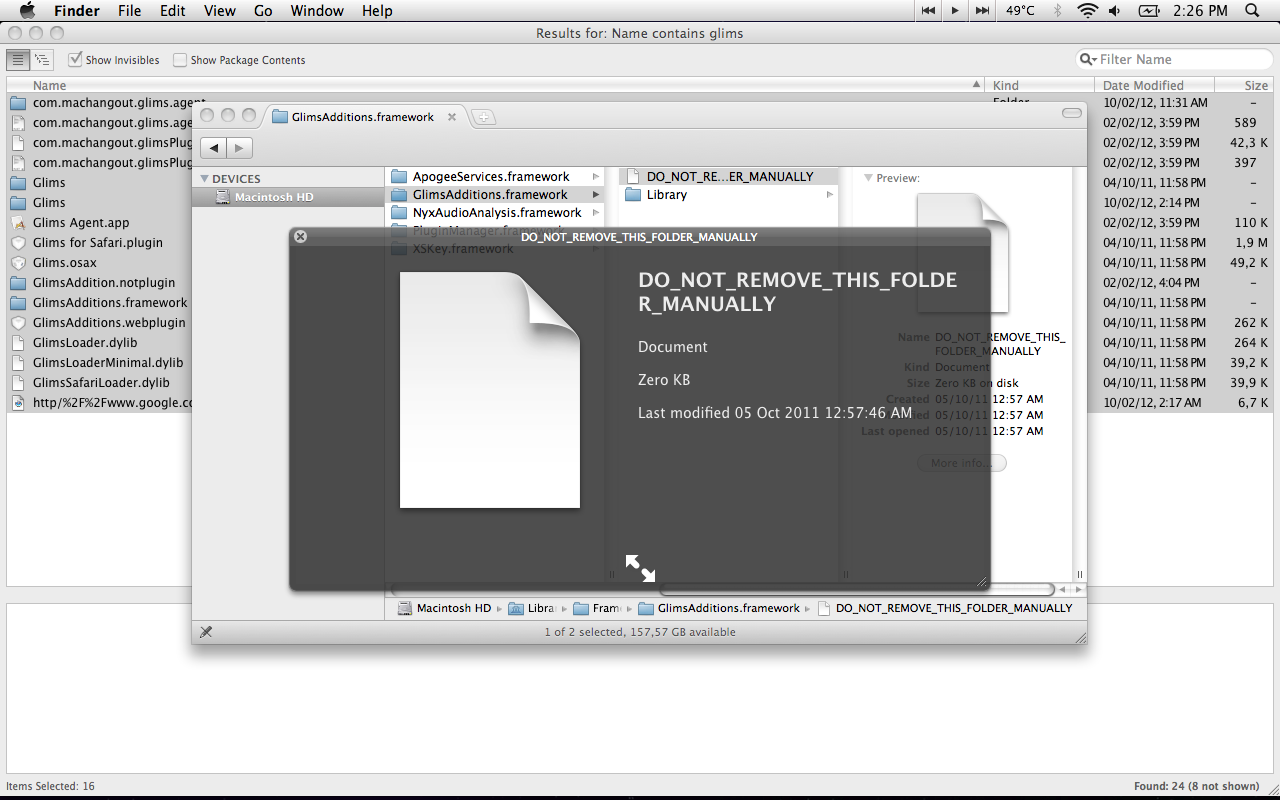
Task: Sort results by Date Modified column
Action: coord(1154,85)
